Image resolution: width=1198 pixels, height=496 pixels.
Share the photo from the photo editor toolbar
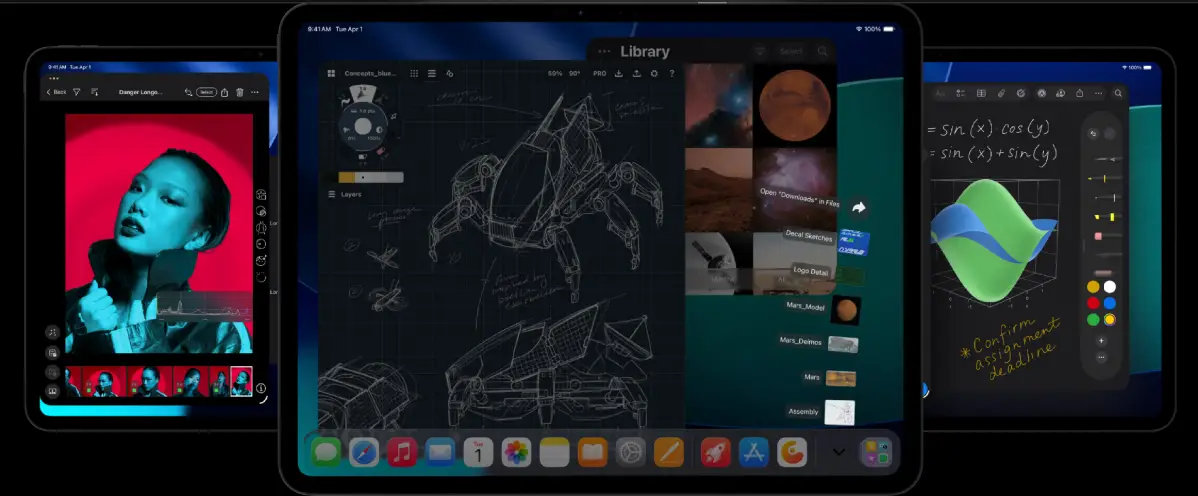225,92
